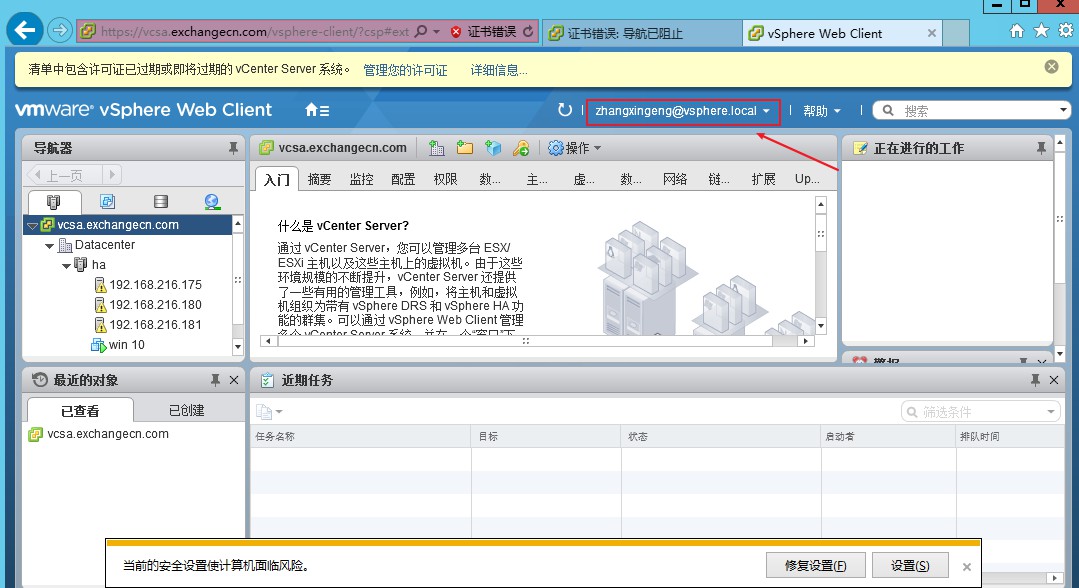Show the Viewed objects tab
1079x588 pixels.
coord(80,411)
